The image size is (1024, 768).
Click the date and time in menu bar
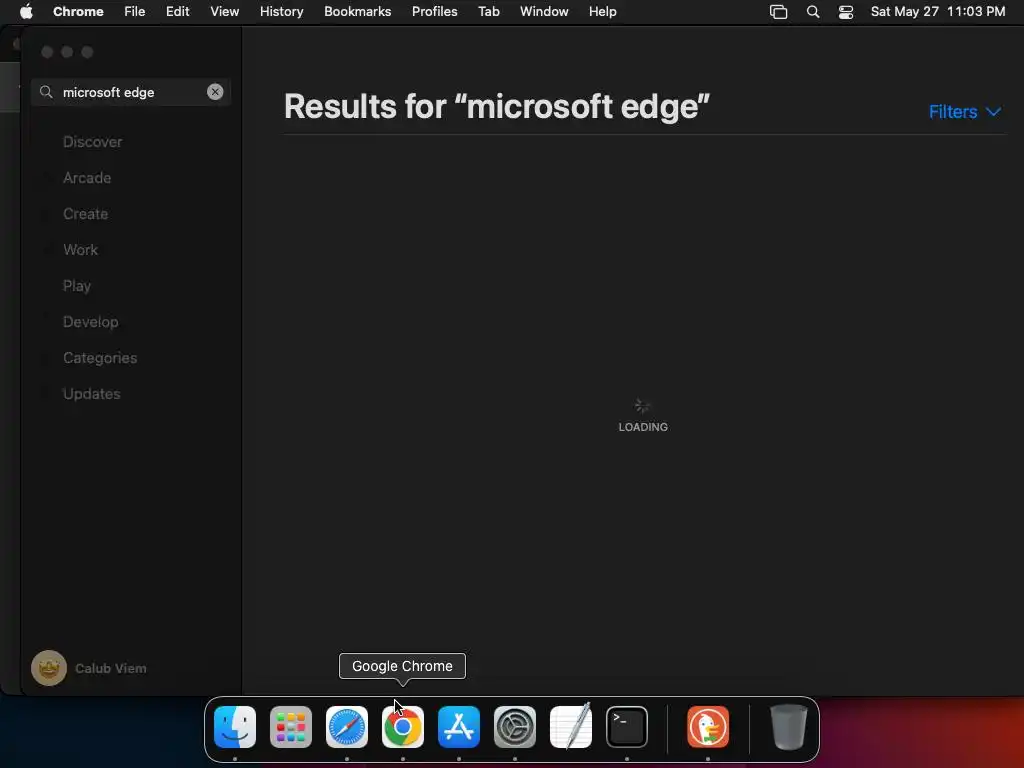coord(938,12)
